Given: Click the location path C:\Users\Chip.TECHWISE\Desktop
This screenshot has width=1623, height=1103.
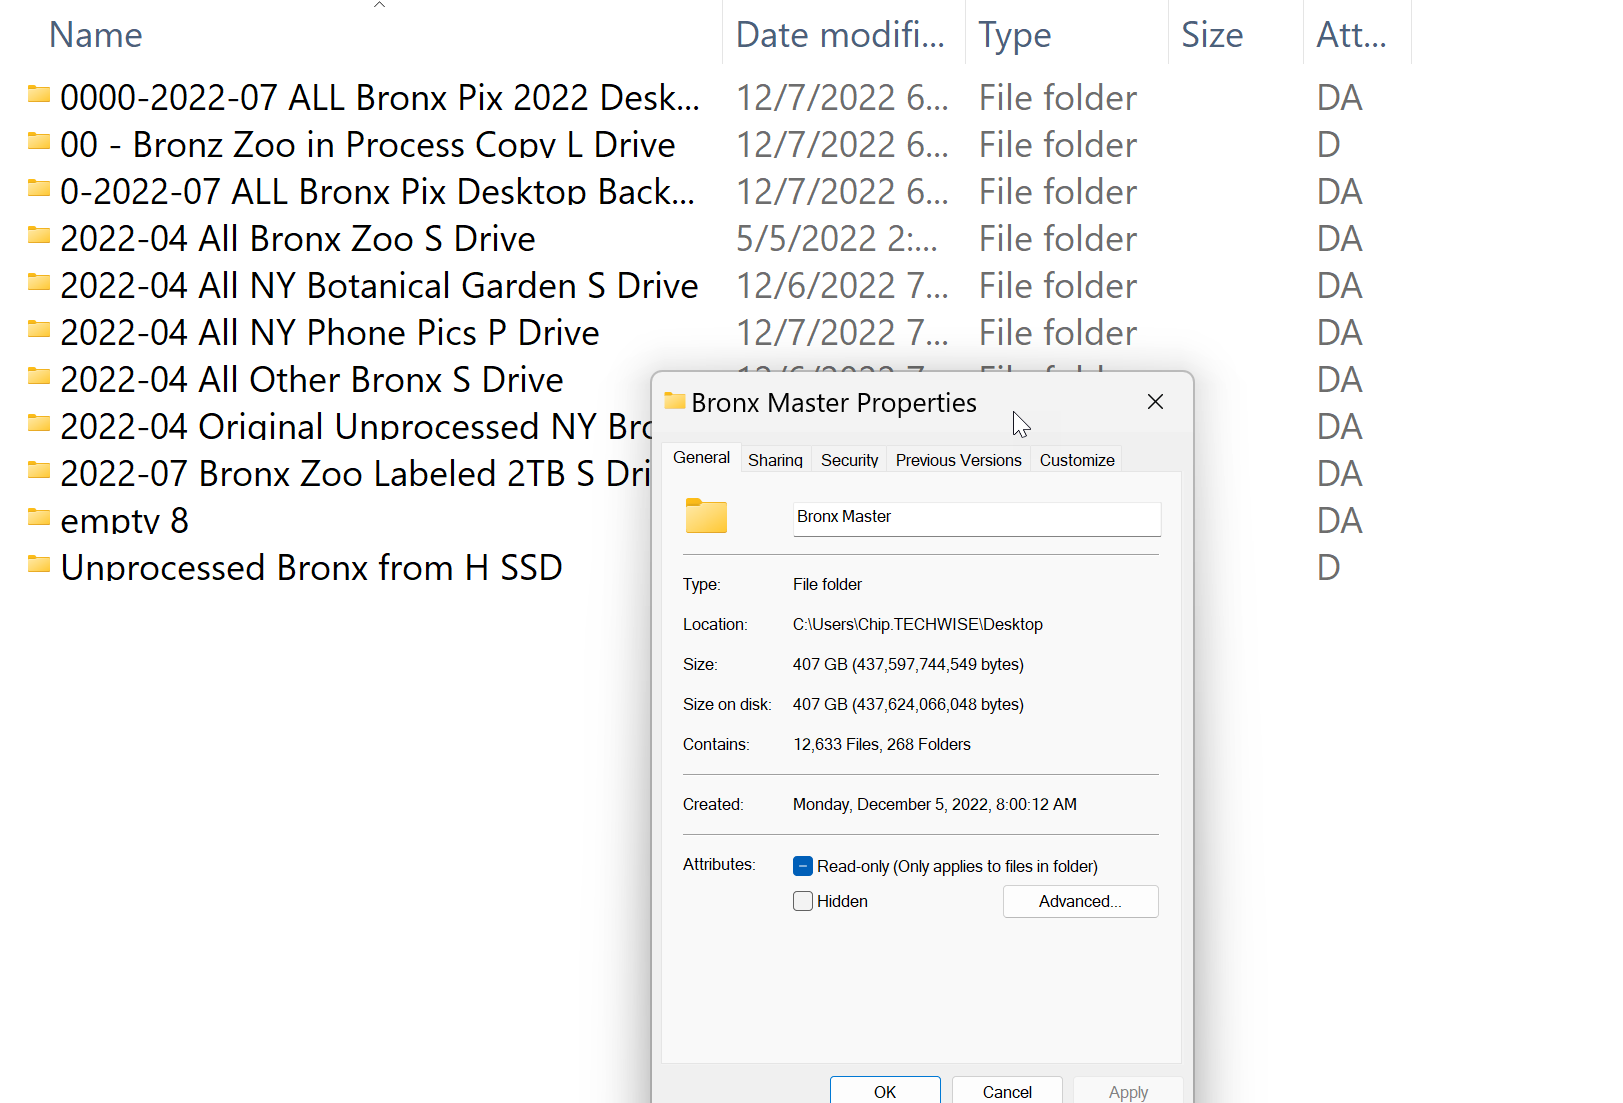Looking at the screenshot, I should point(917,624).
